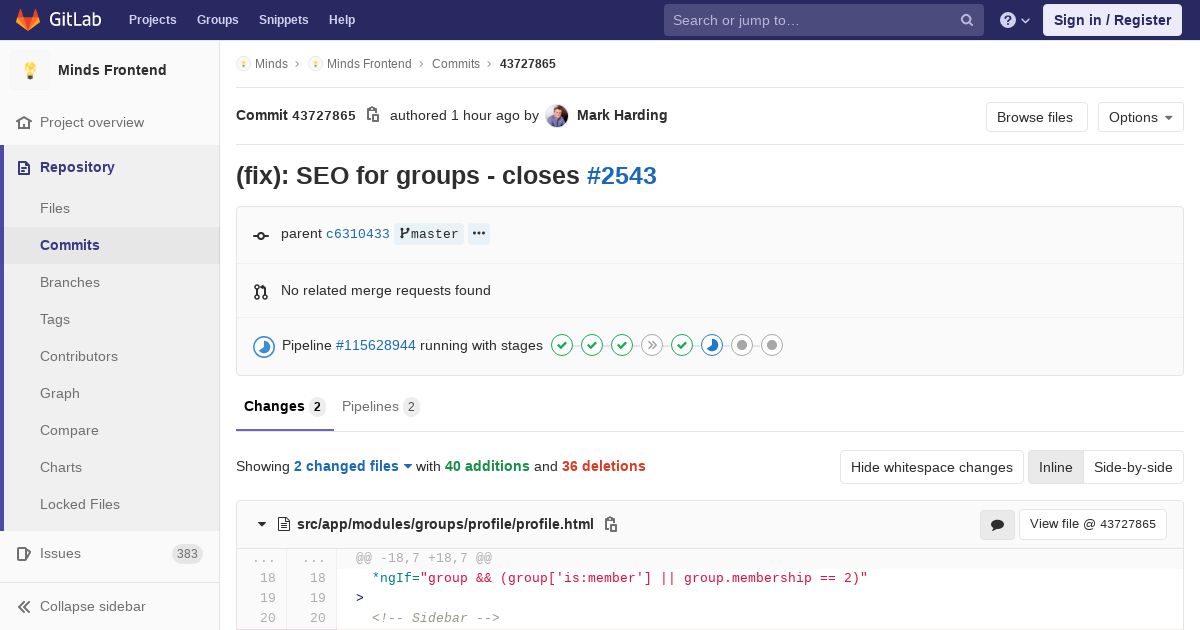Open Compare in the sidebar
Screen dimensions: 1200x630
click(69, 430)
